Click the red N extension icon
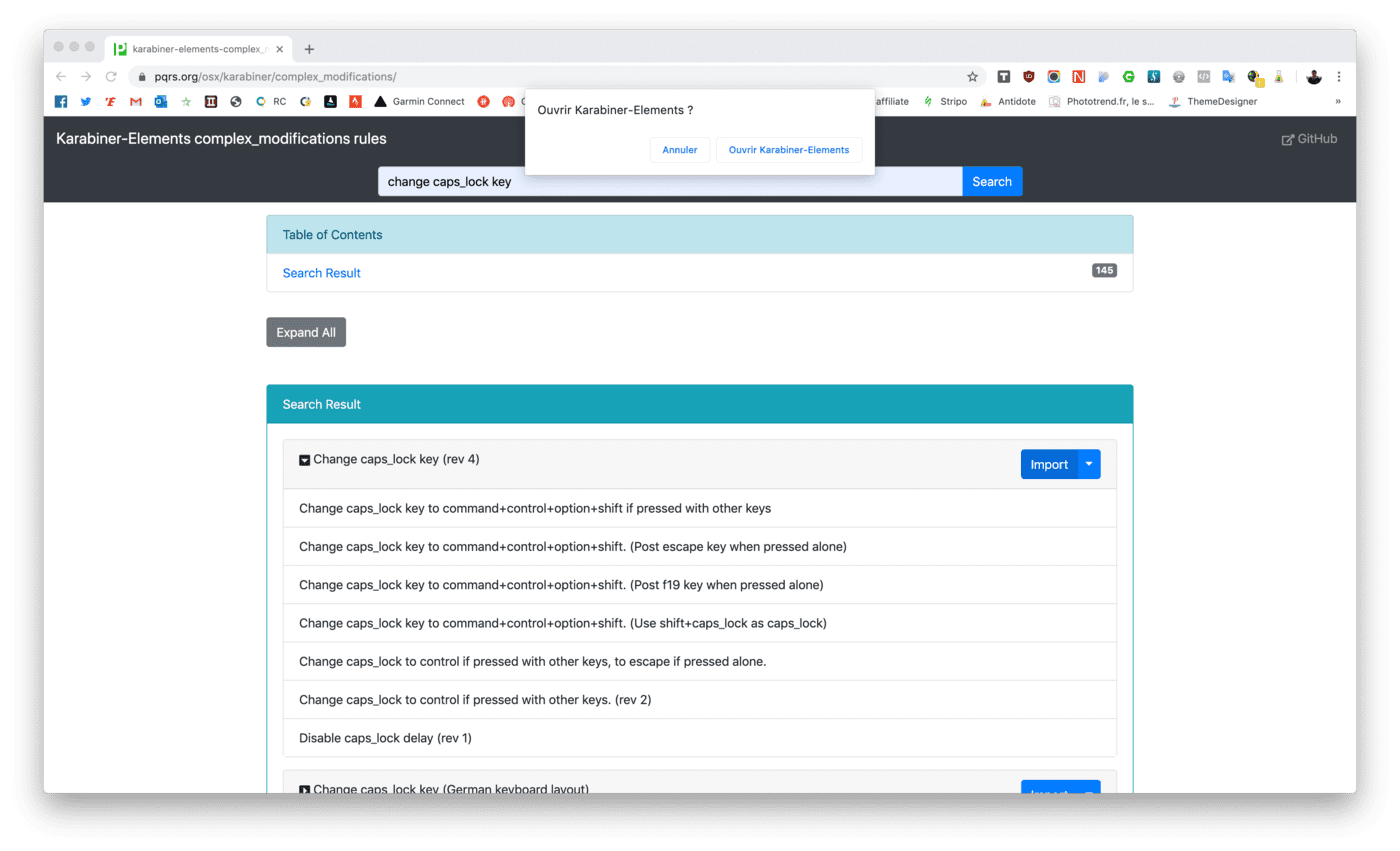 tap(1079, 76)
